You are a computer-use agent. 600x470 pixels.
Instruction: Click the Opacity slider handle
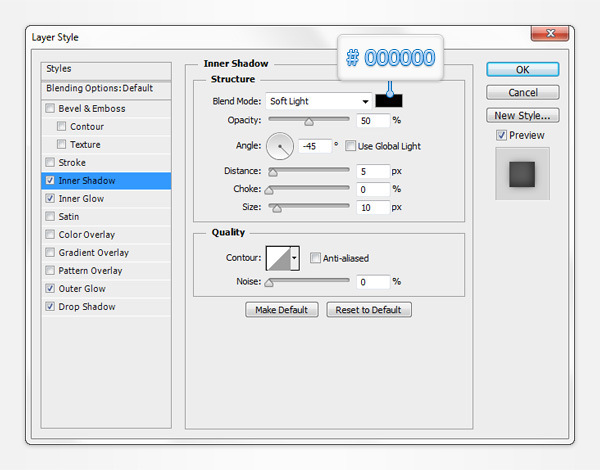click(309, 121)
